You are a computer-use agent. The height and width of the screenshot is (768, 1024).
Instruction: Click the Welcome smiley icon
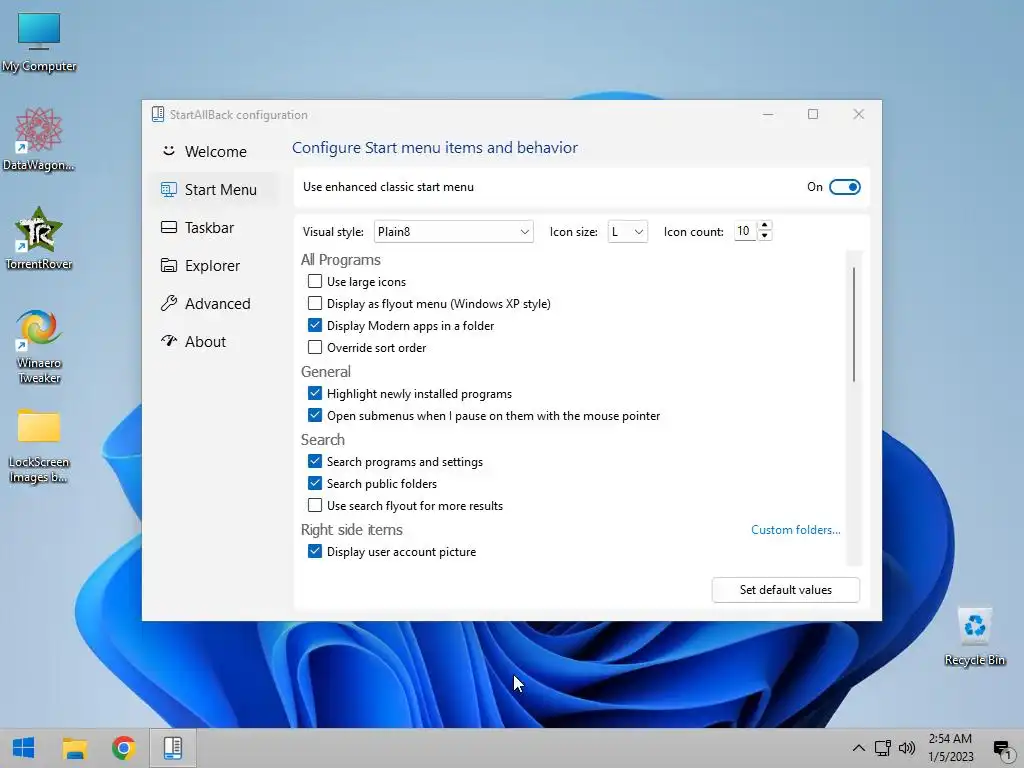pos(168,151)
